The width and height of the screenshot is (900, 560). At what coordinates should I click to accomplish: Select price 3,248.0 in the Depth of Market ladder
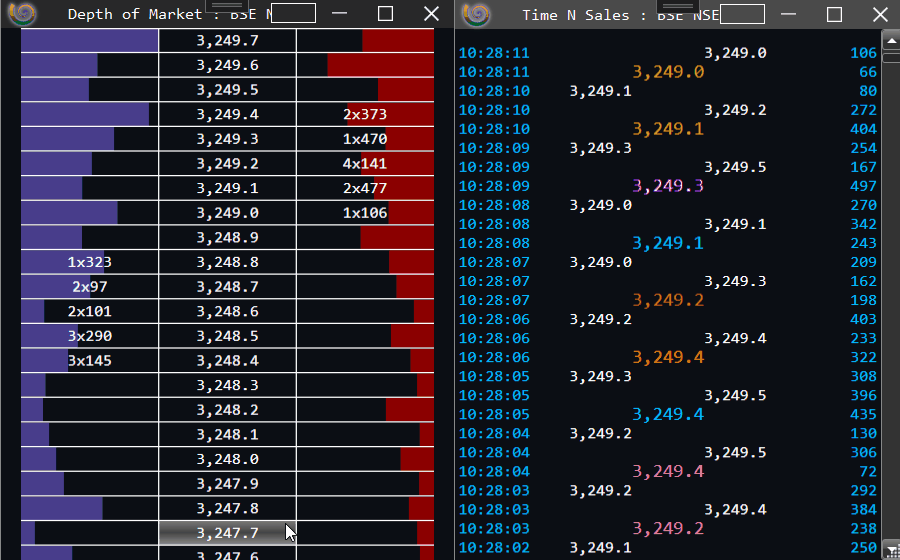(x=227, y=459)
